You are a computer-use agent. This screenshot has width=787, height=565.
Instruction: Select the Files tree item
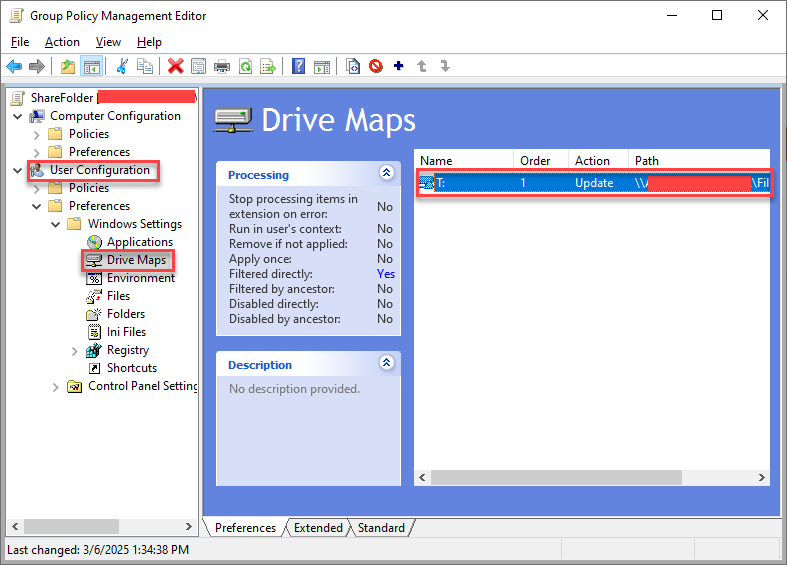coord(118,296)
